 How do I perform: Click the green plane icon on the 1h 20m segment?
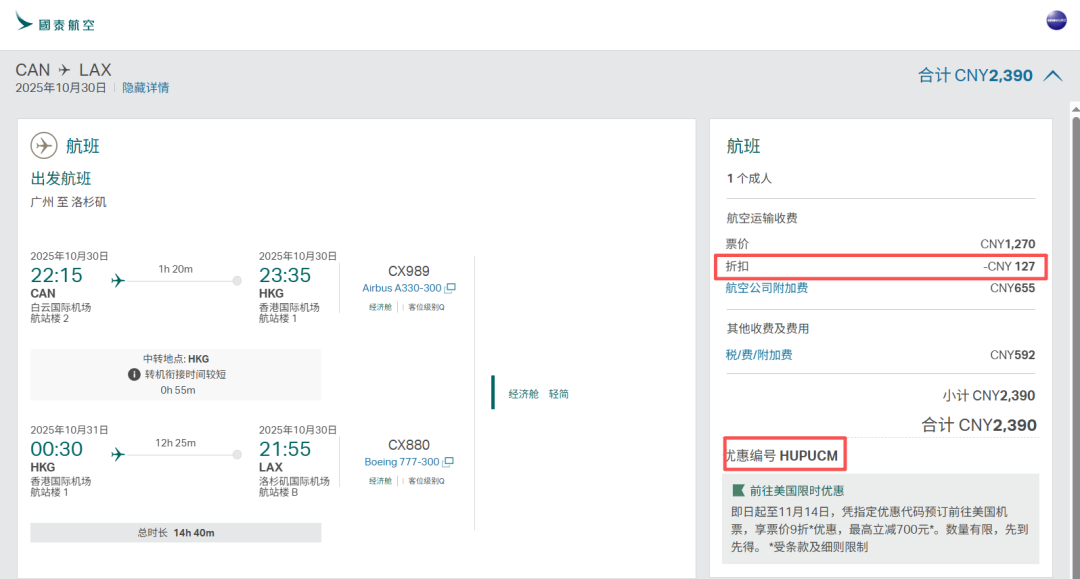(x=119, y=281)
